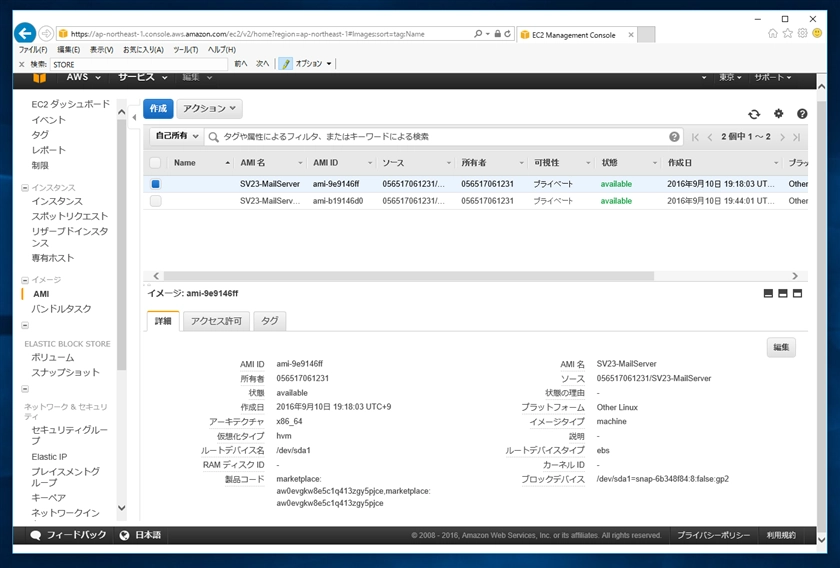Image resolution: width=840 pixels, height=568 pixels.
Task: Switch to the タグ tab
Action: coord(269,321)
